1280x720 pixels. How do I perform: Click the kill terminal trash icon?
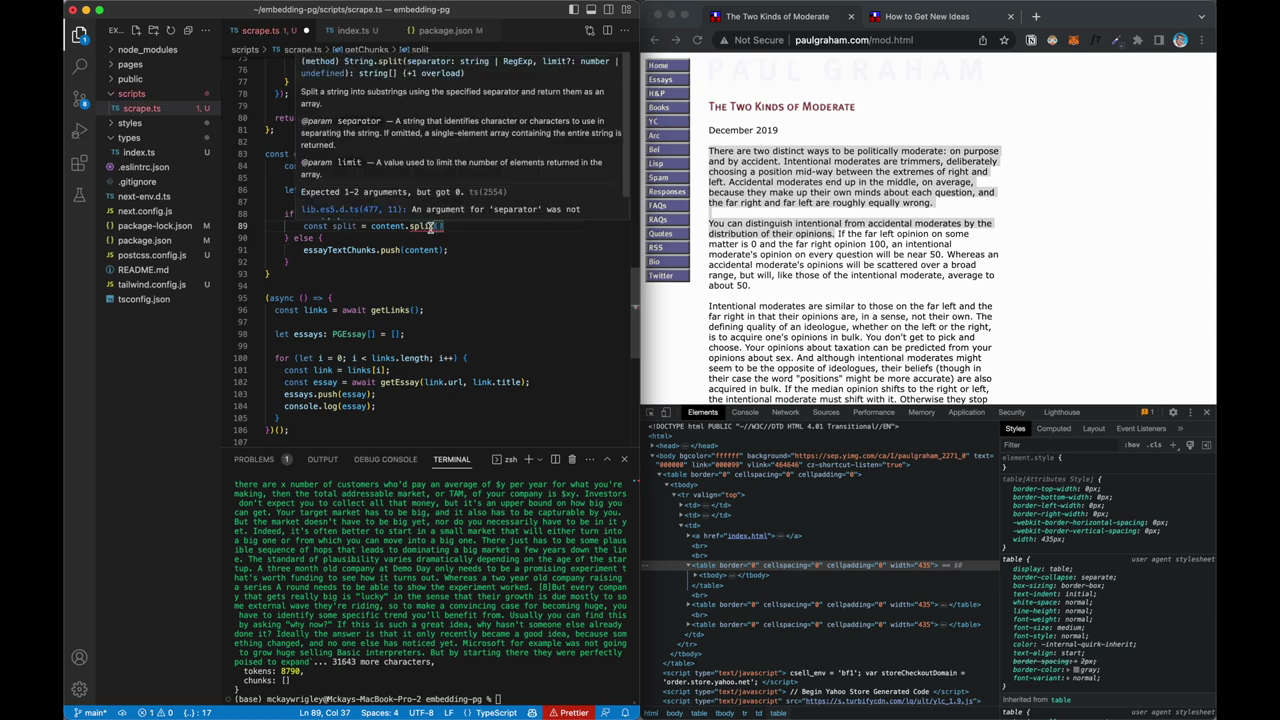pos(572,459)
